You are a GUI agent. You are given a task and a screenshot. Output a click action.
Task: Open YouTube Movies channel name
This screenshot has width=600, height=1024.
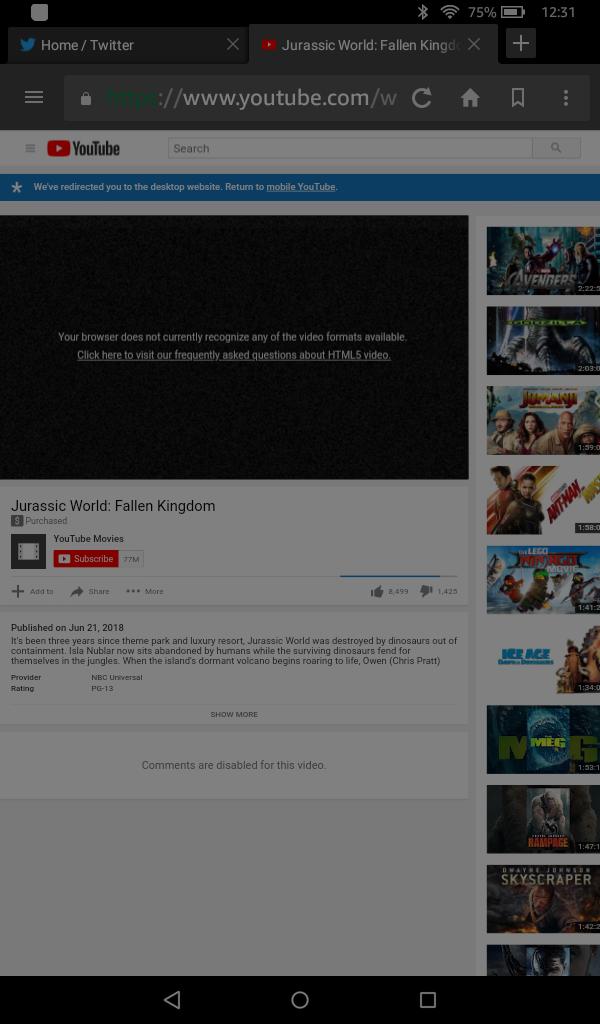coord(88,539)
